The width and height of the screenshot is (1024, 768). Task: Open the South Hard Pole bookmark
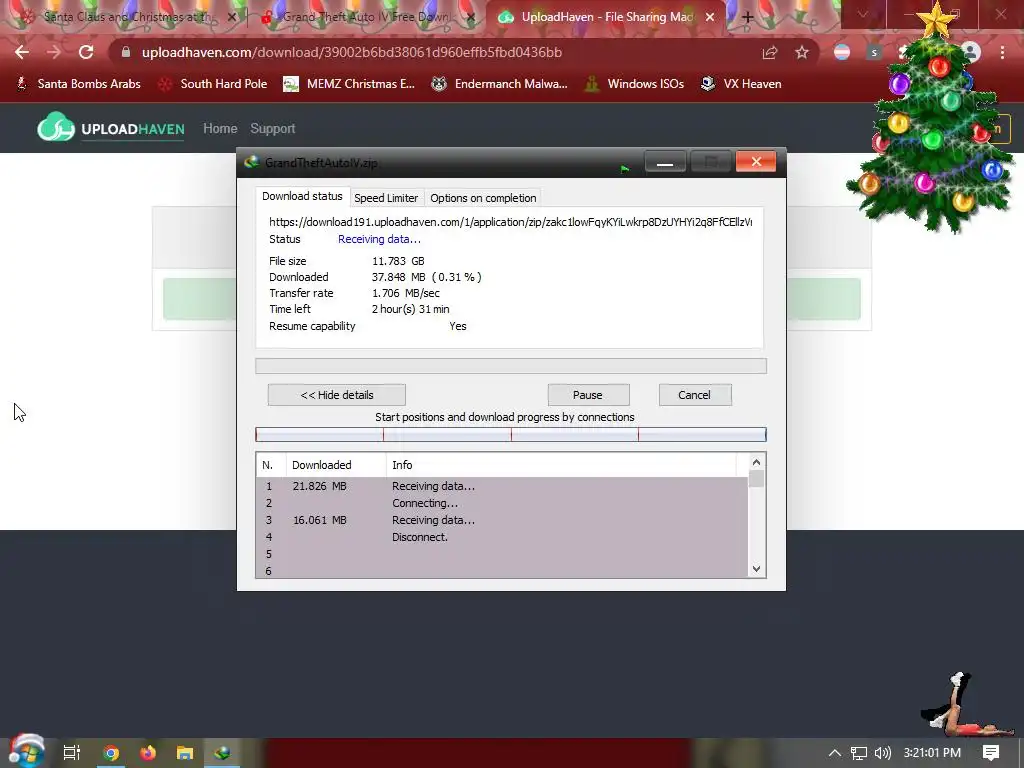(212, 84)
